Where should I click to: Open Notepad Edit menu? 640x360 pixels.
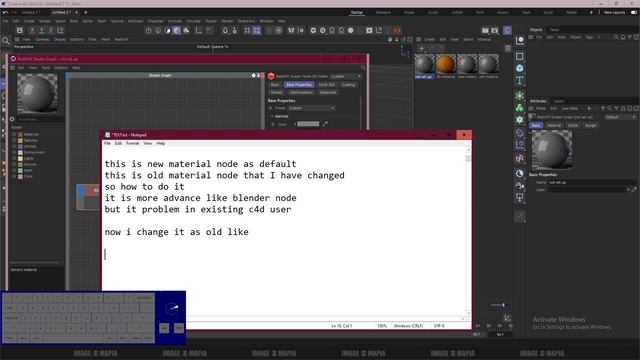coord(118,143)
